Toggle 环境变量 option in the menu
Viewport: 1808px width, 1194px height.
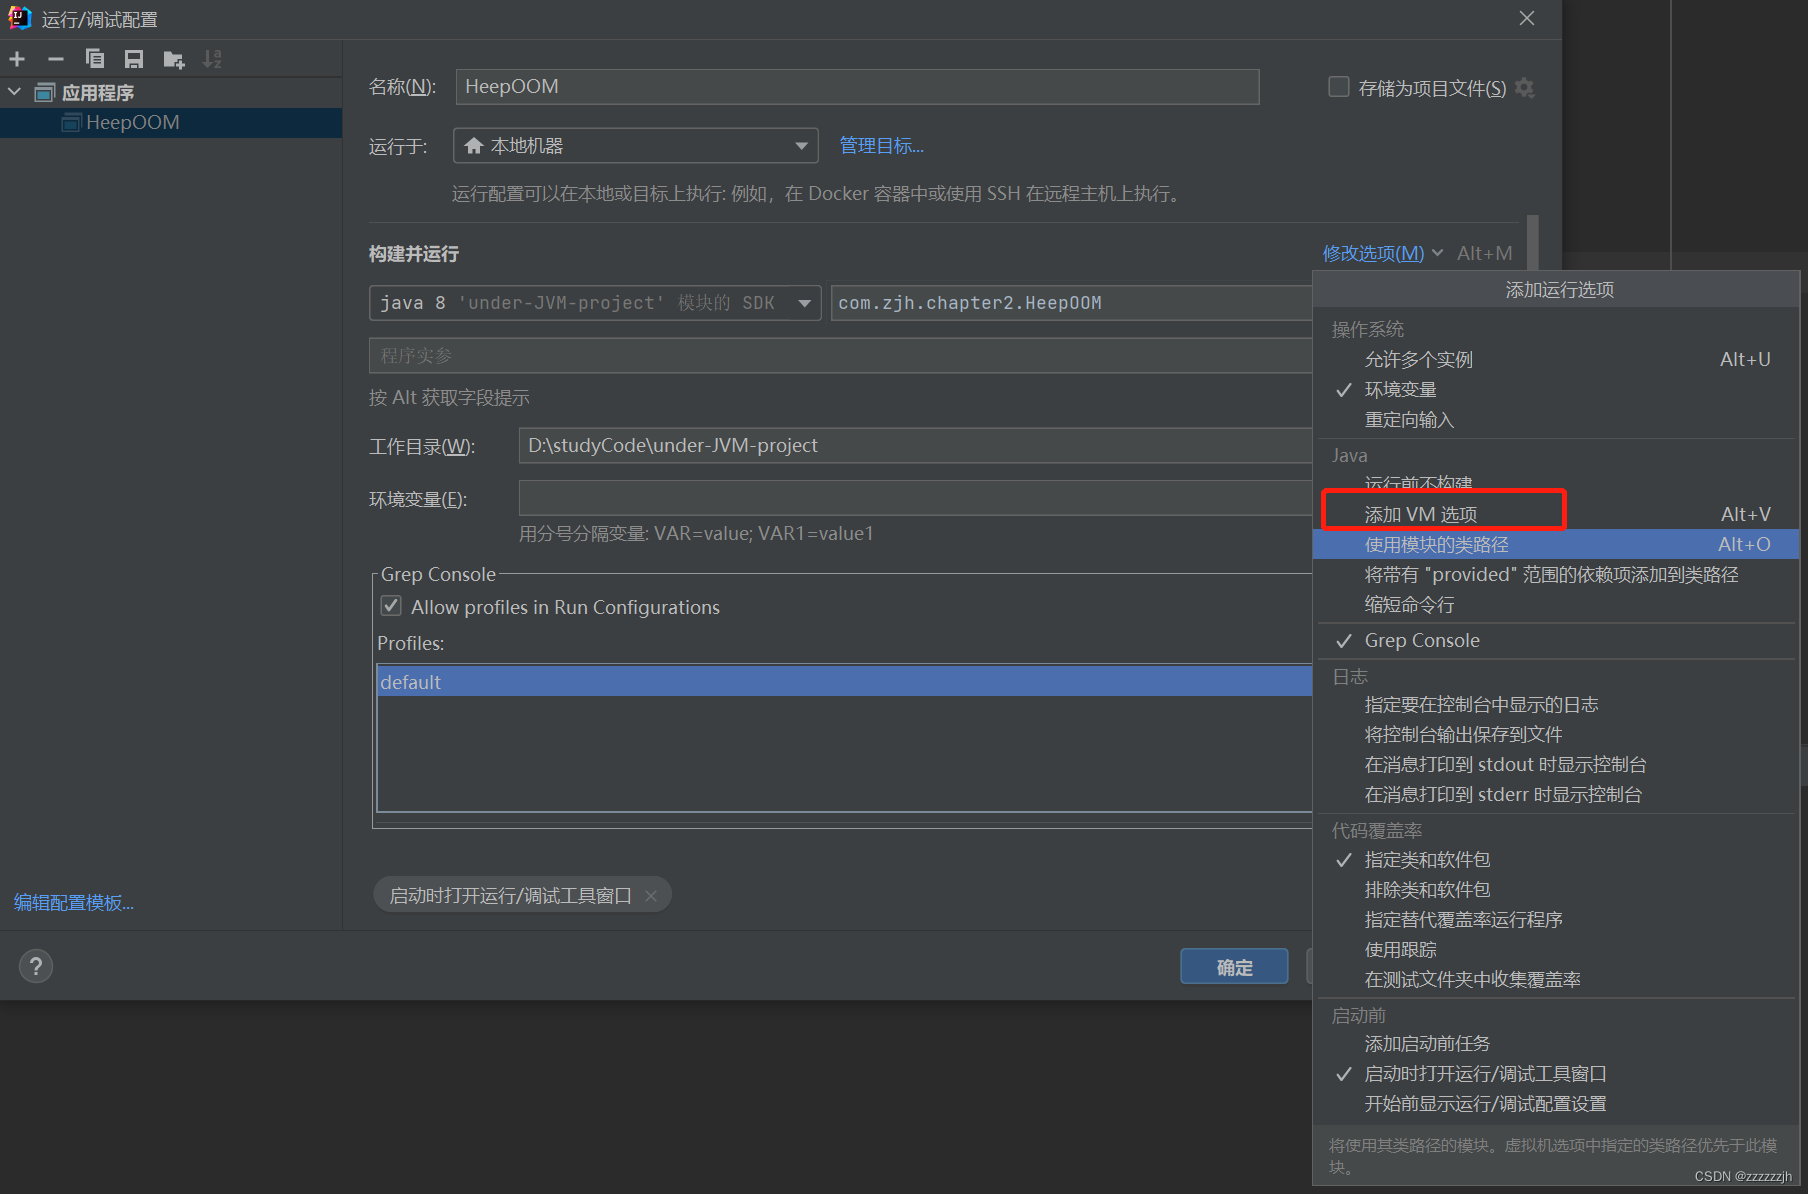tap(1556, 389)
